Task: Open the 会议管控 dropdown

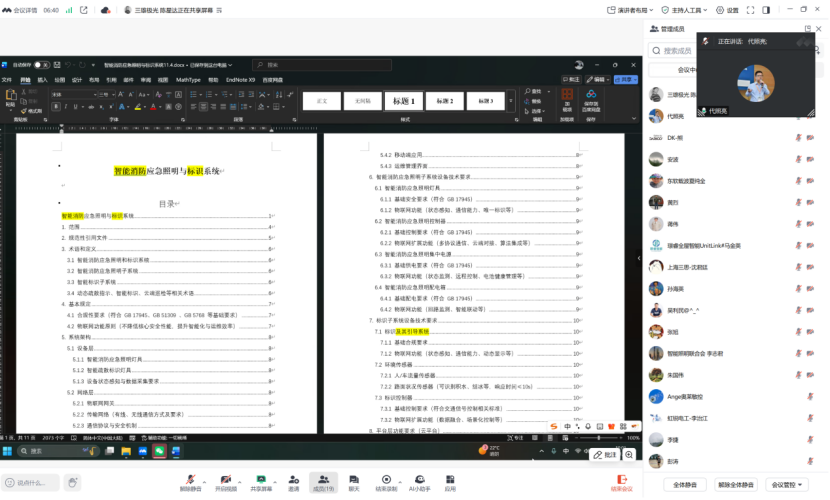Action: coord(791,485)
